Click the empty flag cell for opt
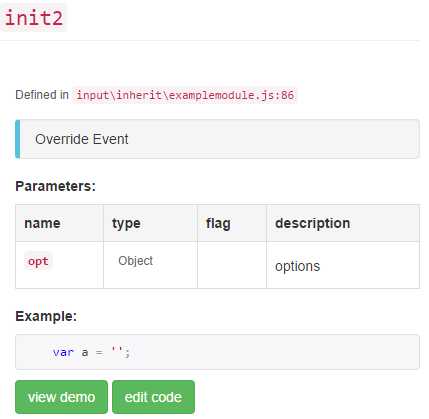The width and height of the screenshot is (429, 419). pyautogui.click(x=232, y=265)
